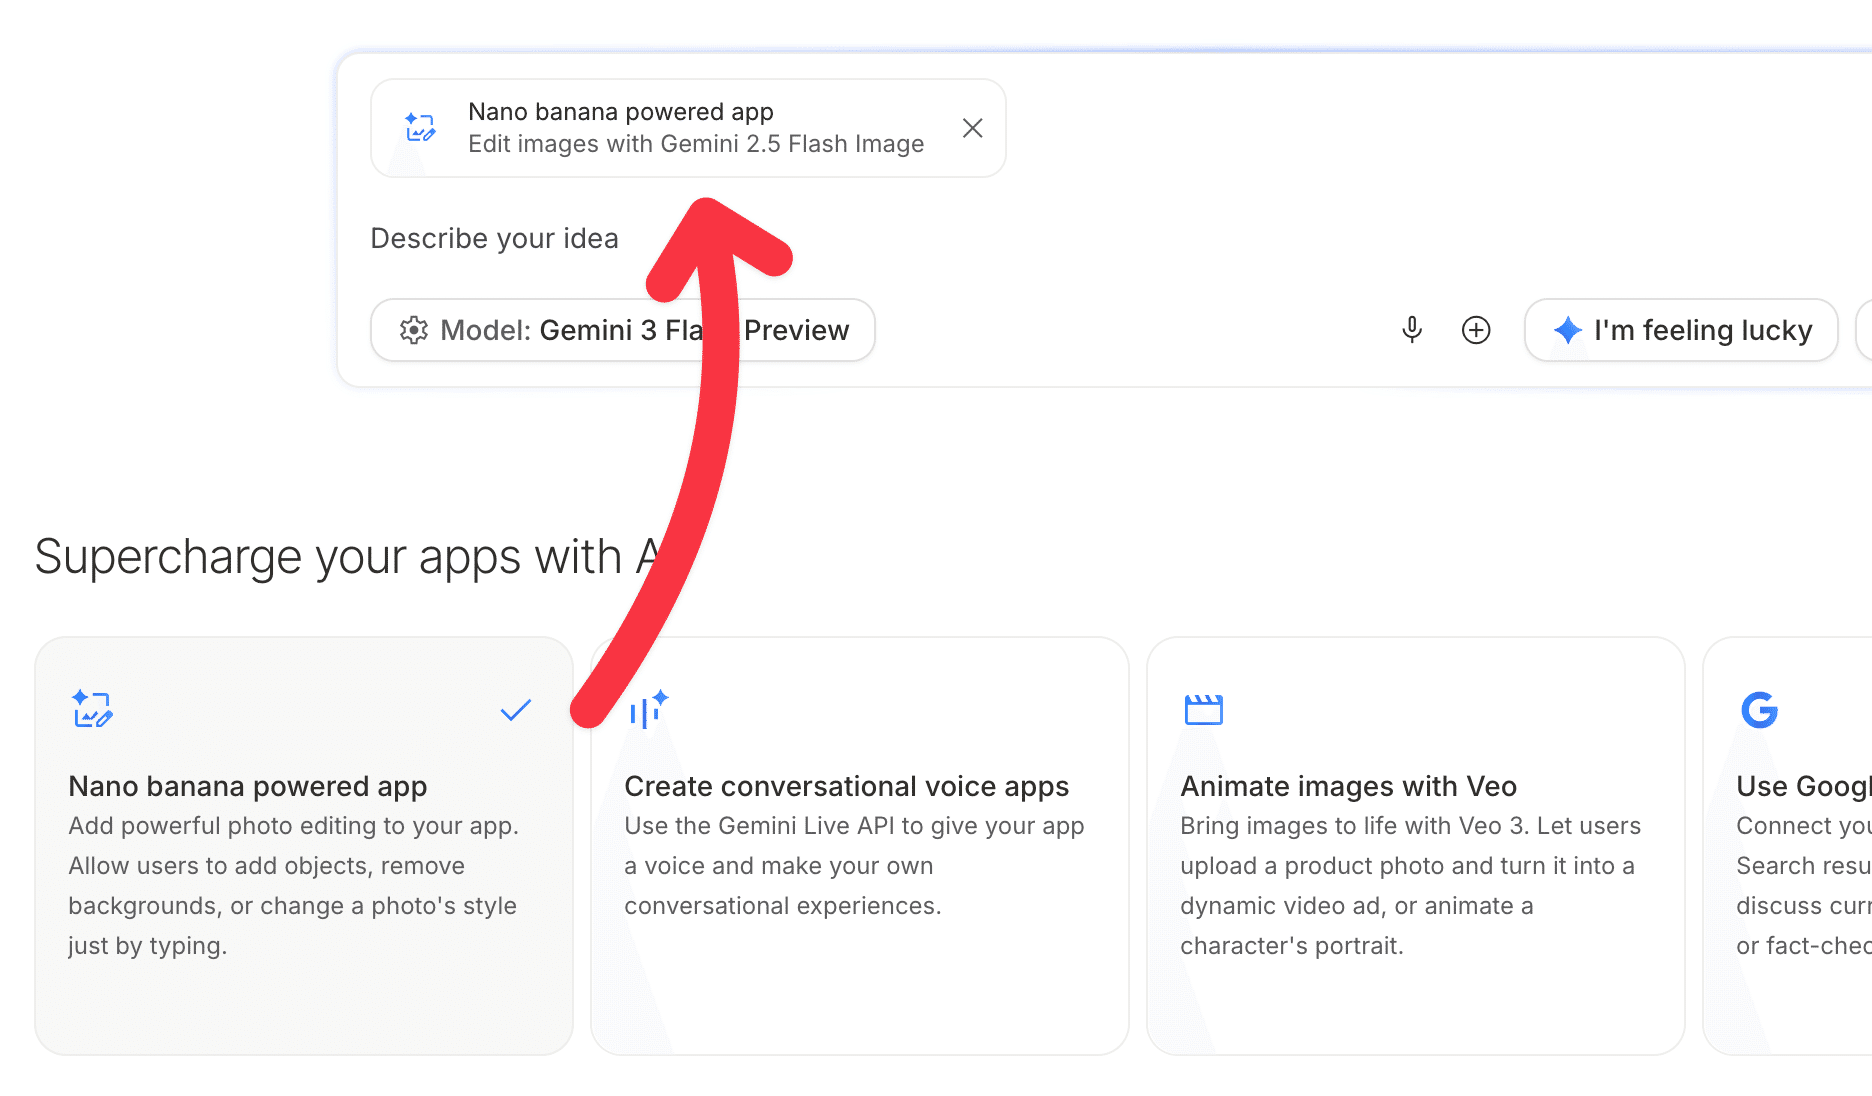Click the clapperboard icon on the Veo card
1872x1096 pixels.
click(1203, 709)
